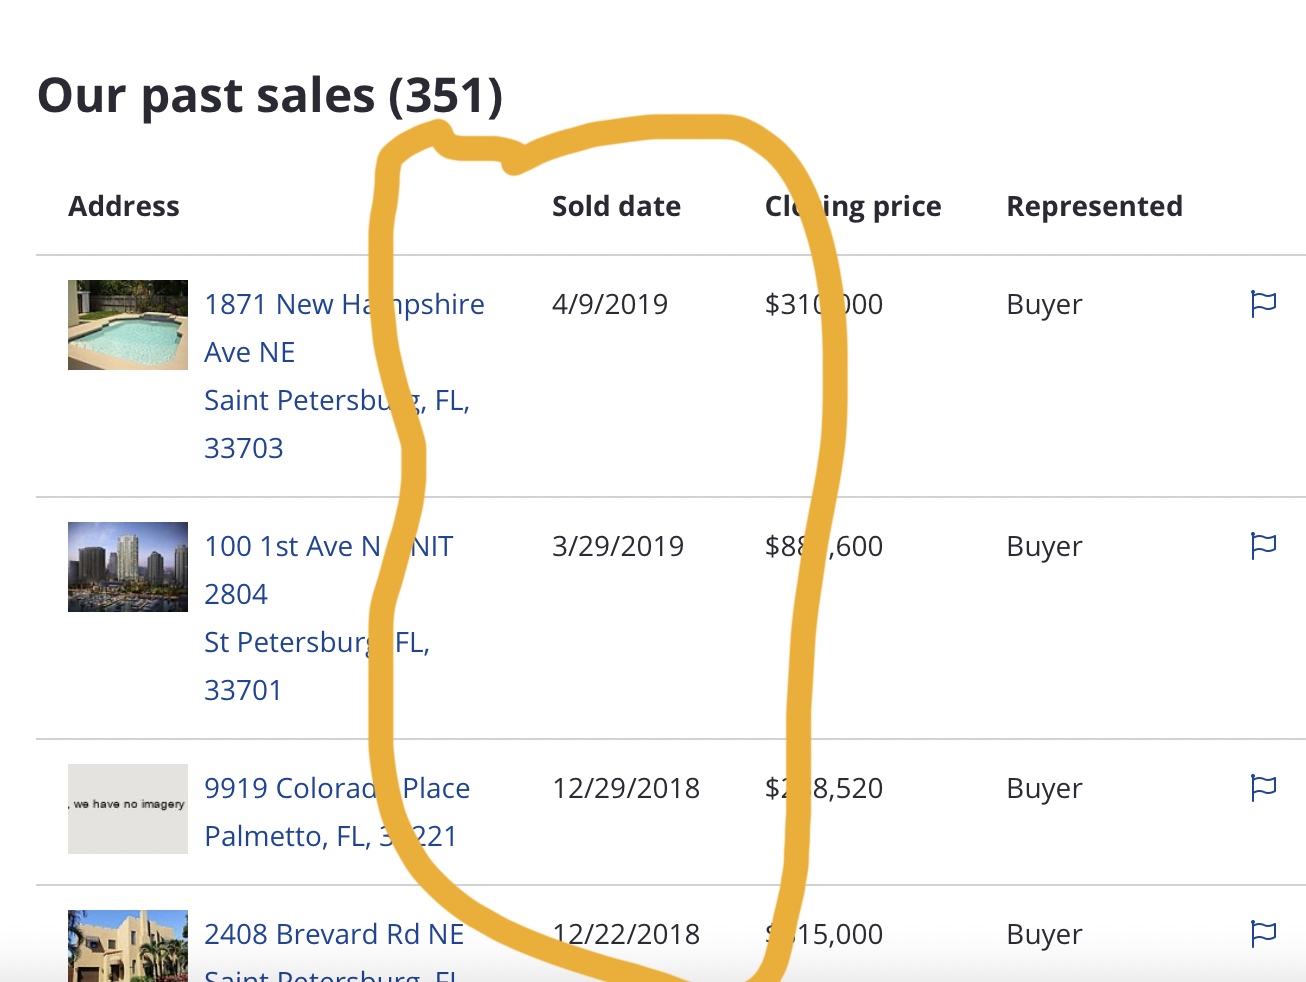The width and height of the screenshot is (1306, 982).
Task: Open the swimming pool photo thumbnail
Action: point(128,325)
